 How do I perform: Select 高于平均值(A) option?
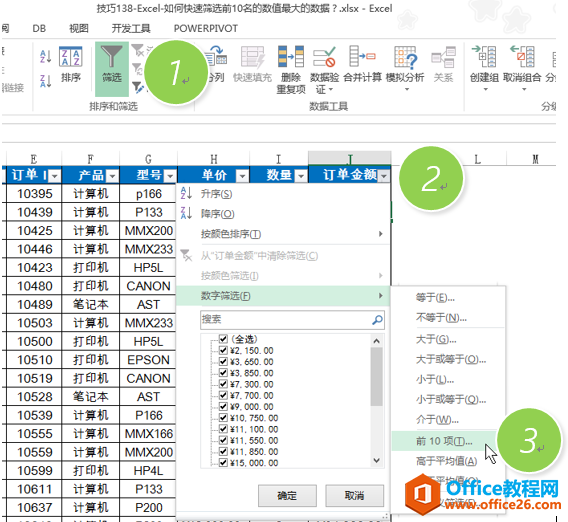tap(446, 461)
